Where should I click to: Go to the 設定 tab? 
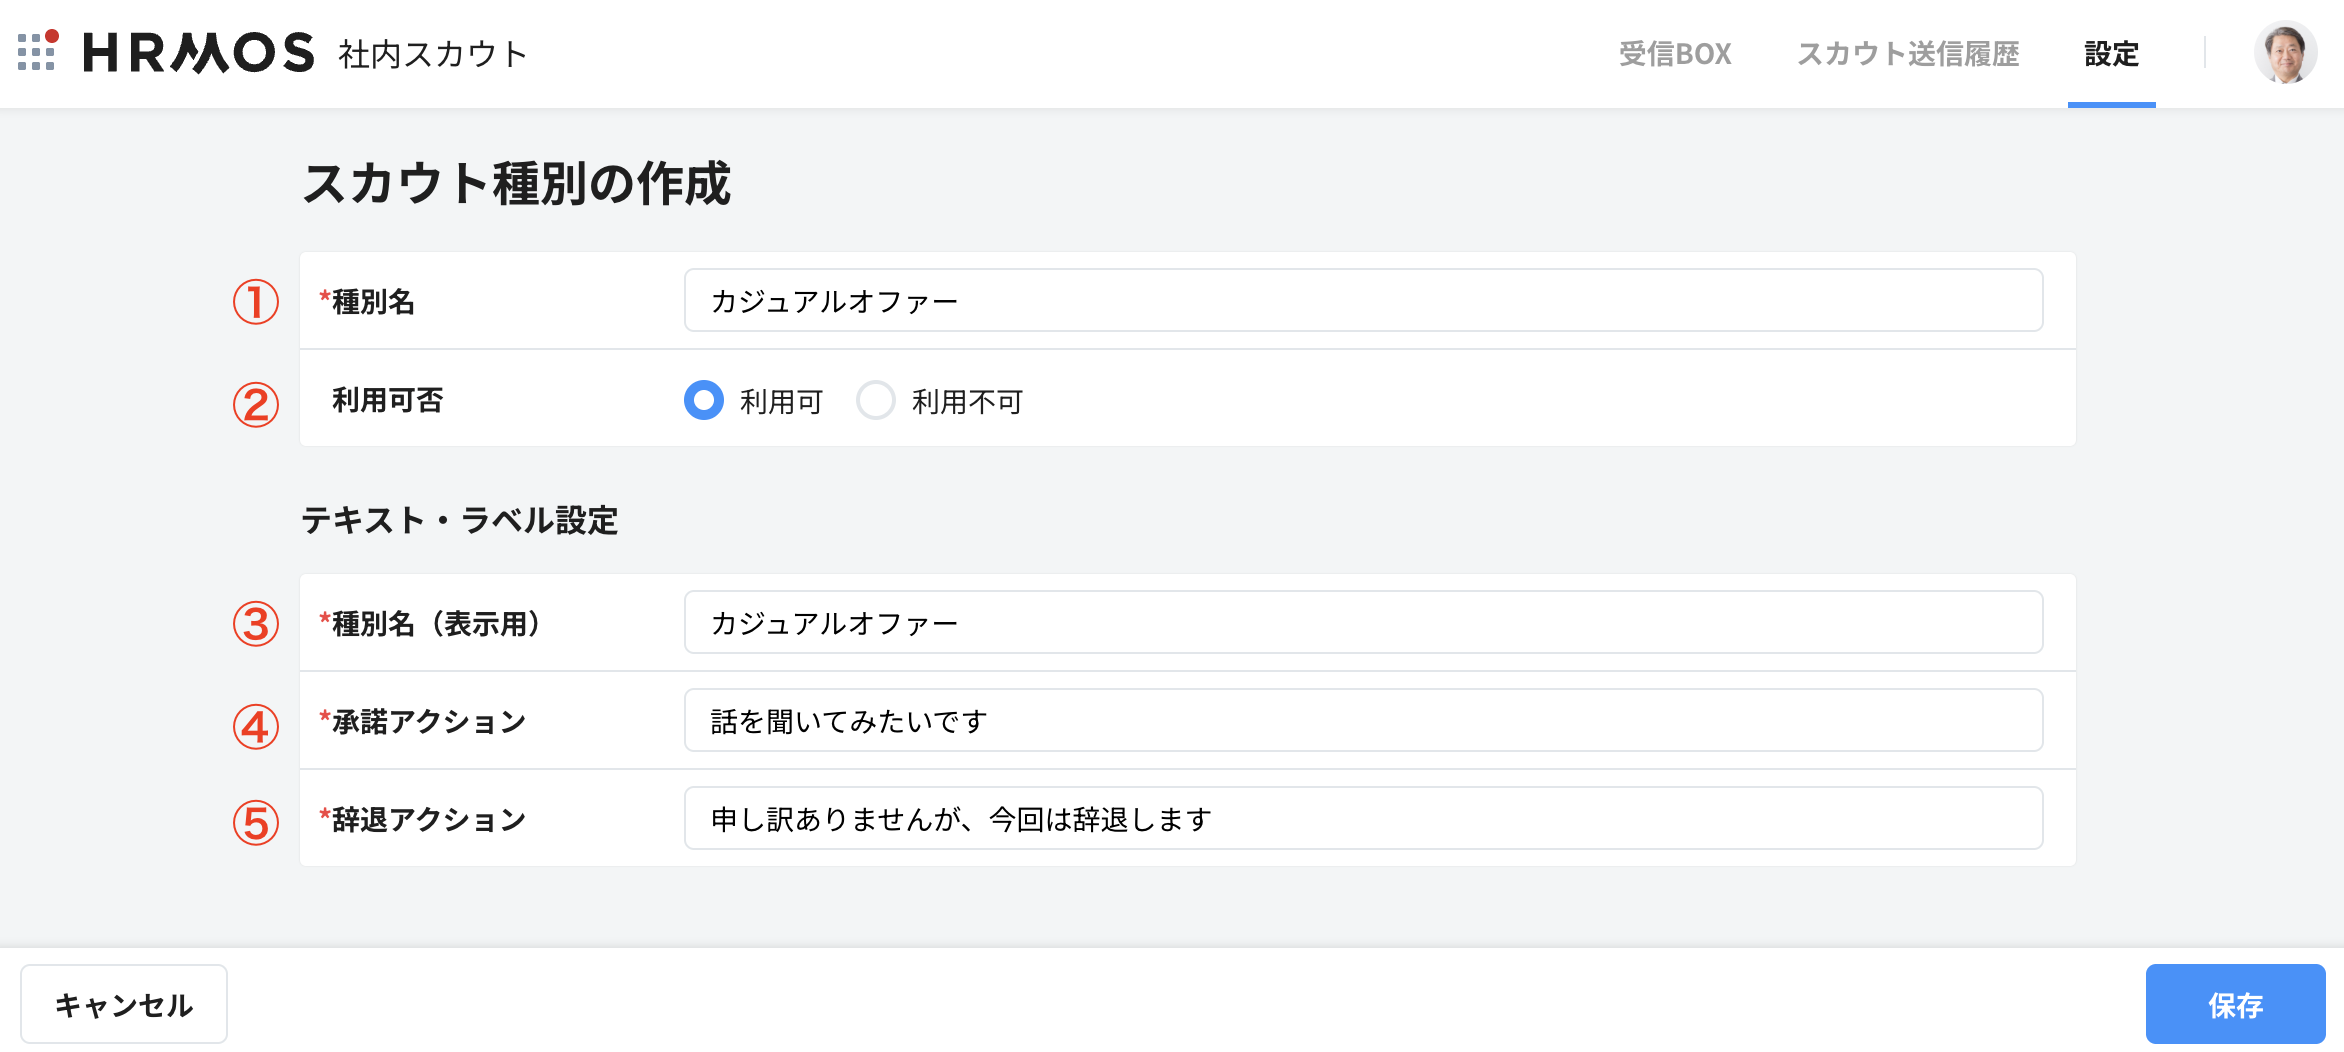(x=2111, y=54)
